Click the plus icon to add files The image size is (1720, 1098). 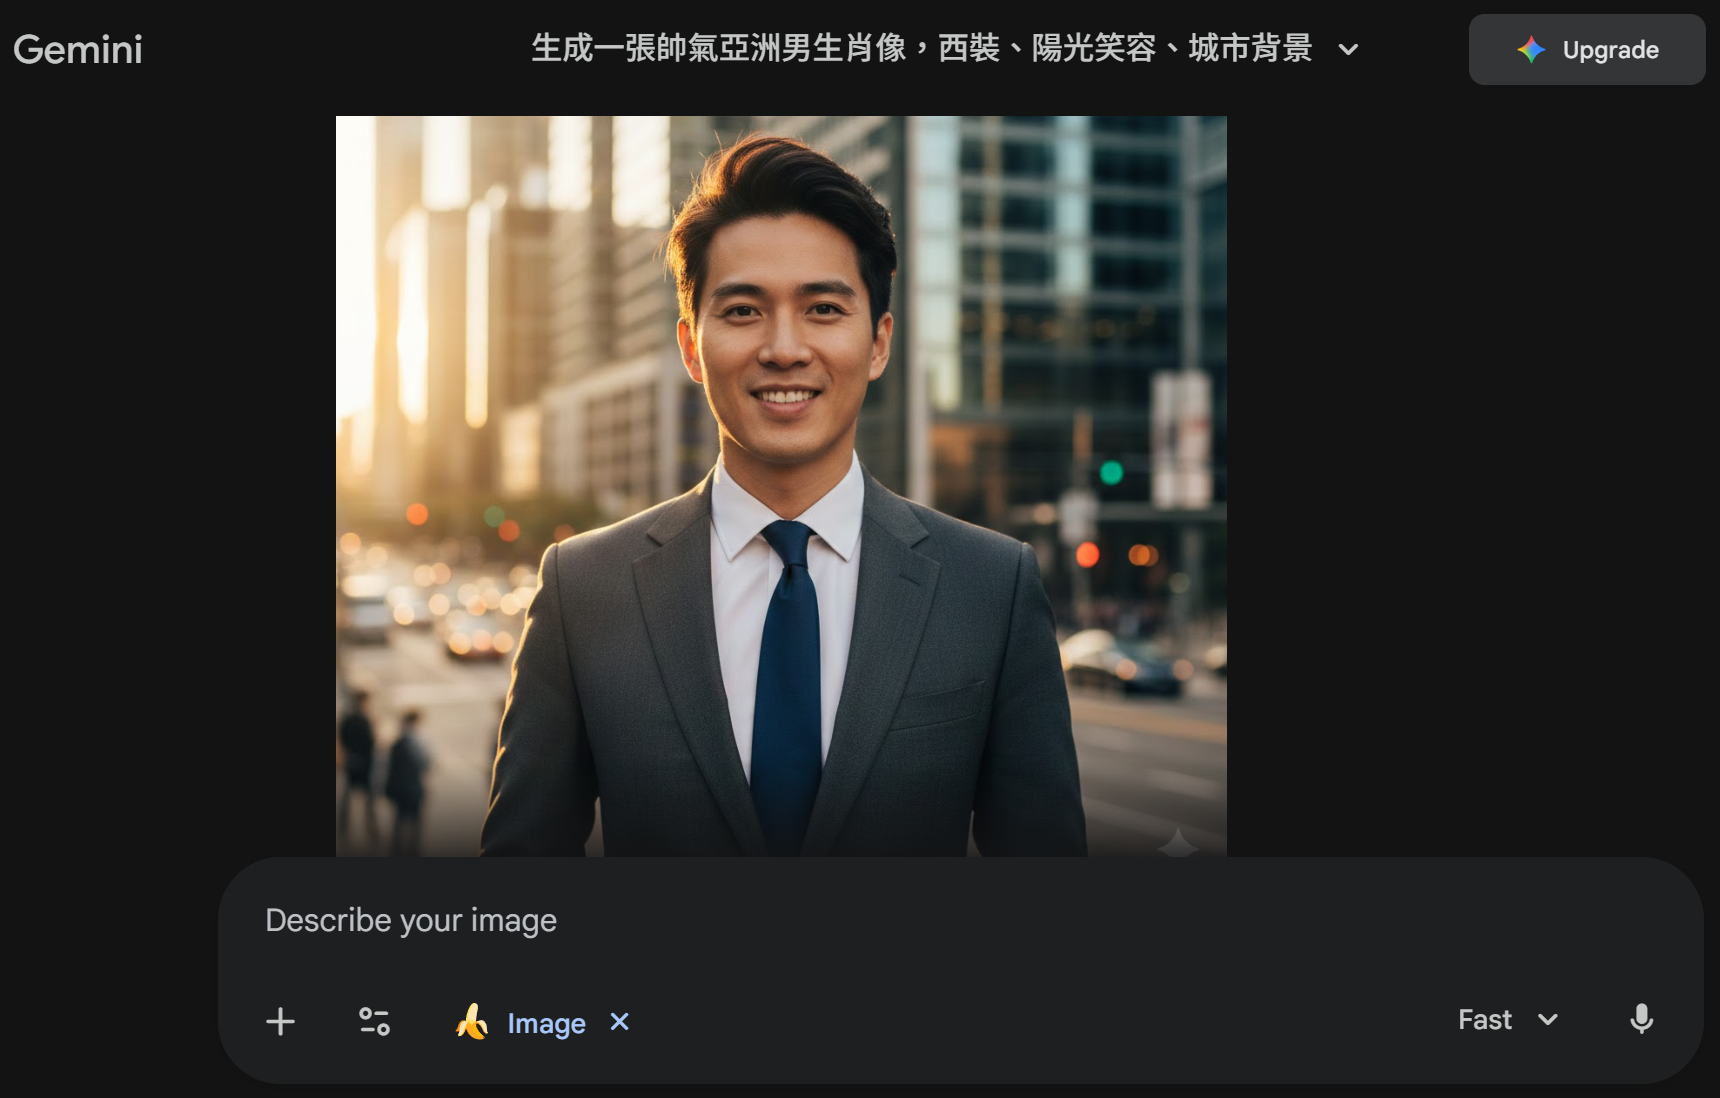281,1021
